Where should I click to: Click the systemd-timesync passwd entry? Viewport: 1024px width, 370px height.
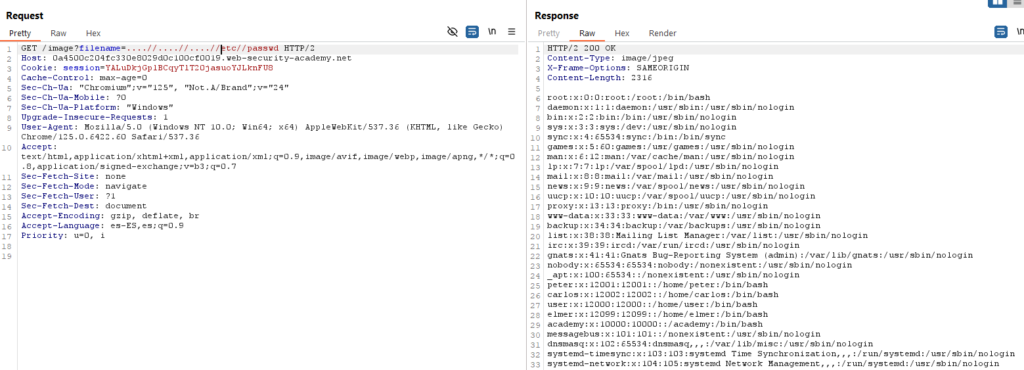[781, 354]
